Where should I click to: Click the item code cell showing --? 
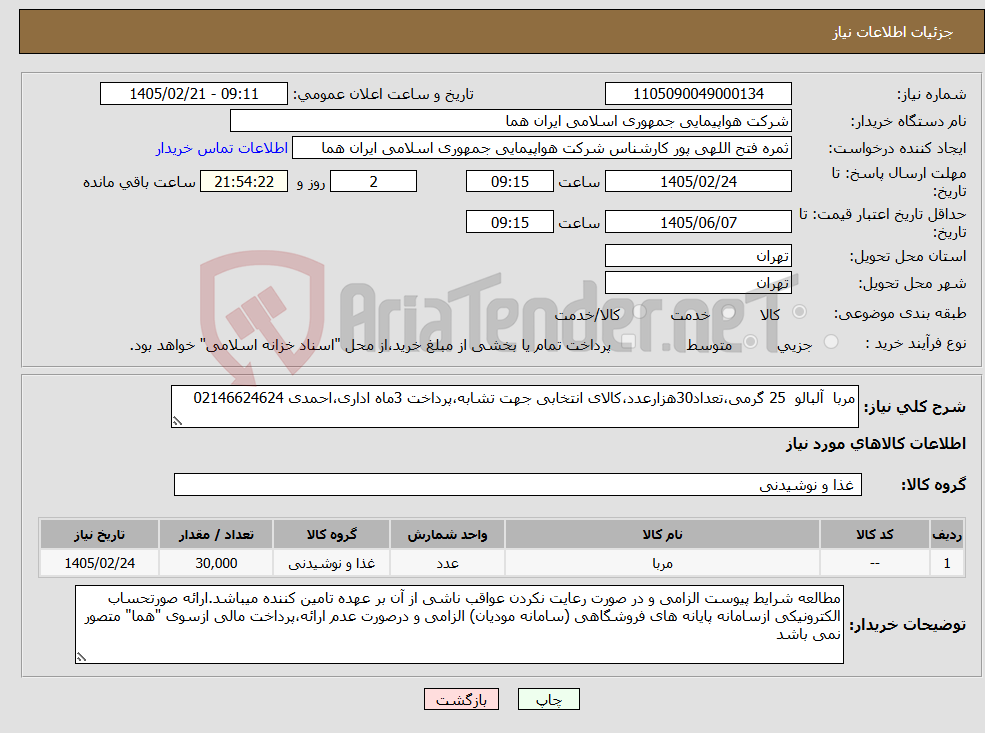point(874,563)
